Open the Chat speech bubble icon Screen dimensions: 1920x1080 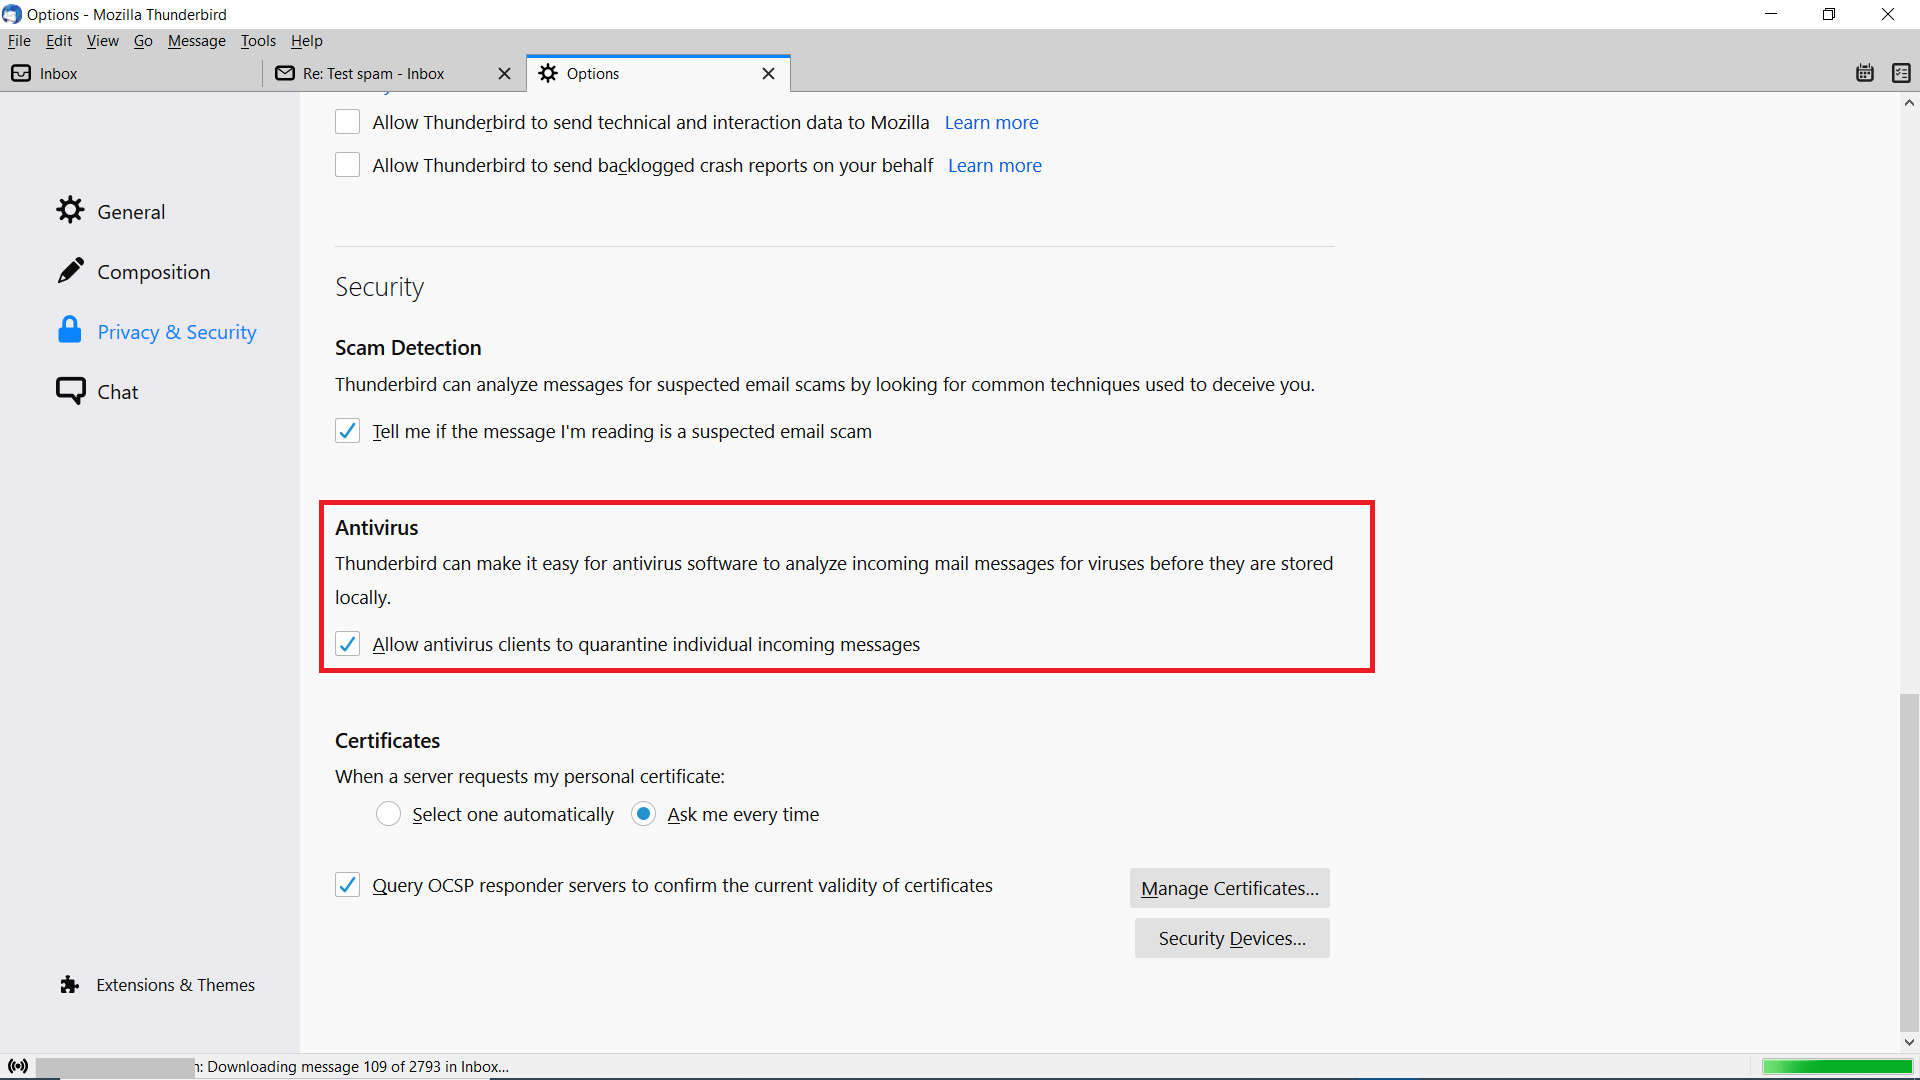[x=70, y=390]
